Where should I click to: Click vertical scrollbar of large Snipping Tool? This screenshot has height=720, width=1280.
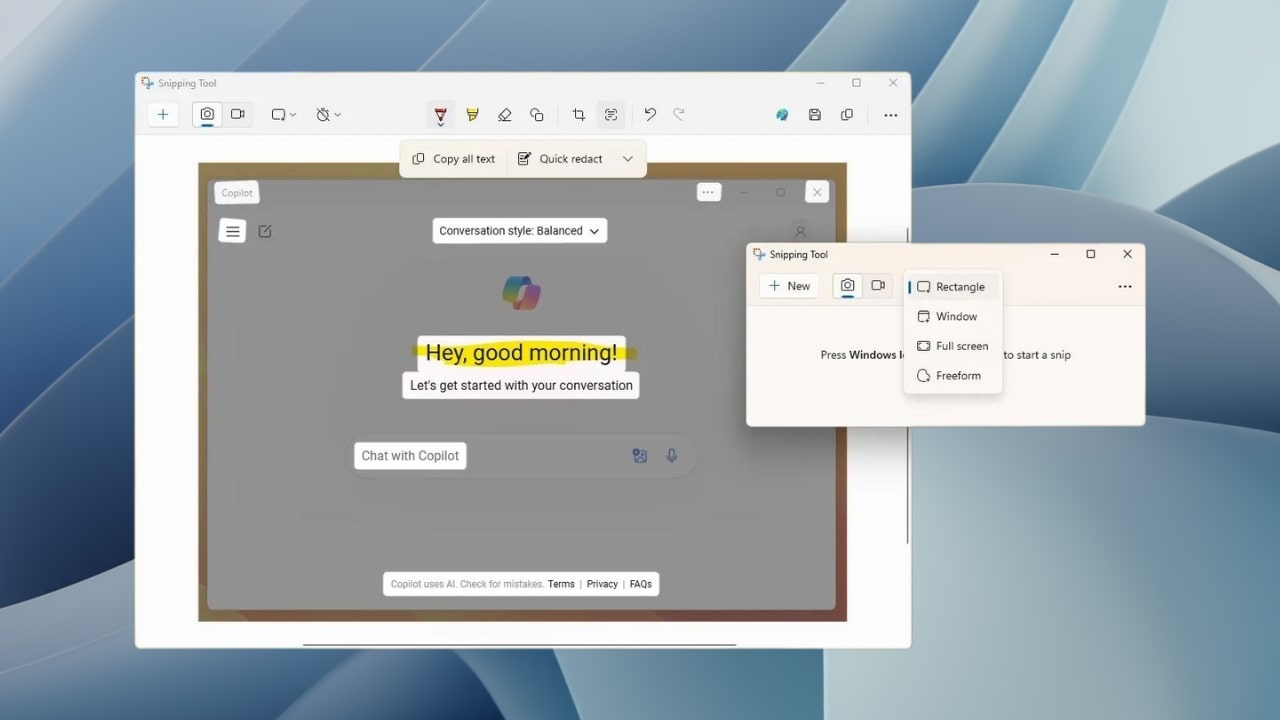908,385
